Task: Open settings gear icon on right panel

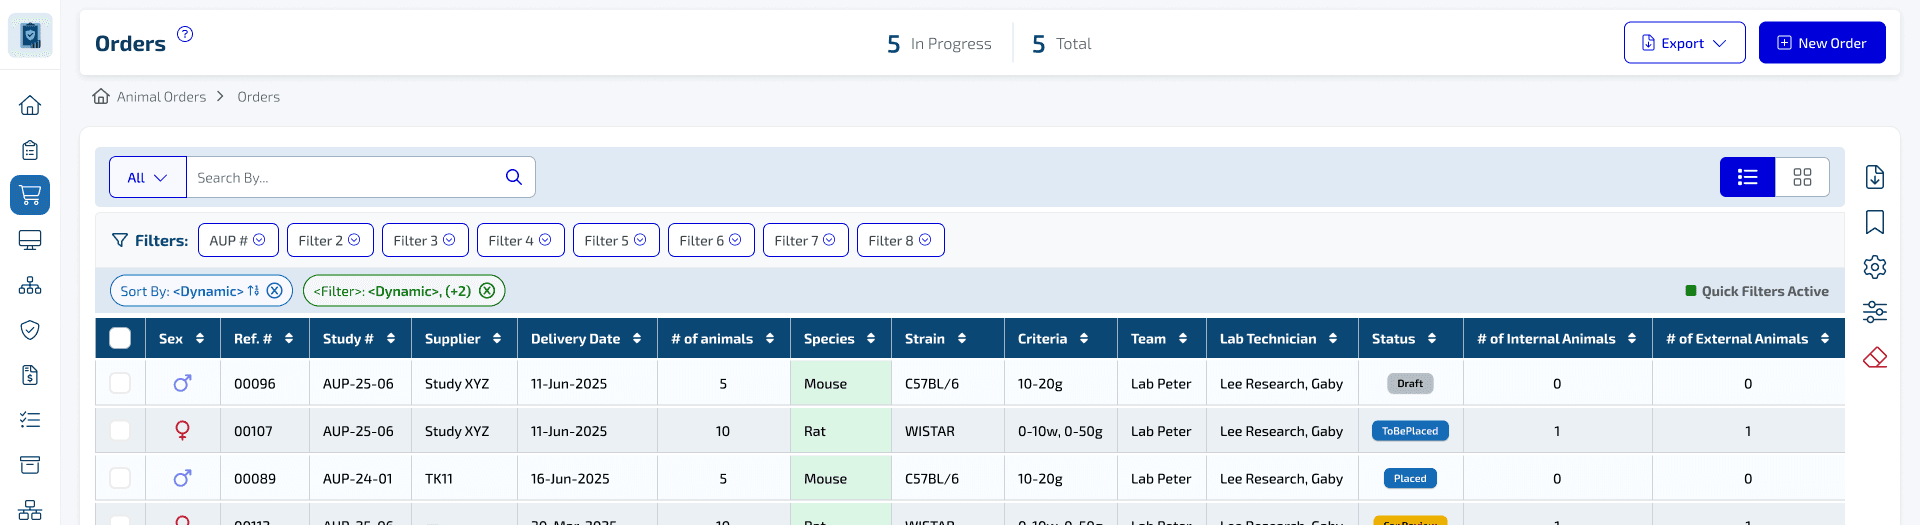Action: [x=1875, y=267]
